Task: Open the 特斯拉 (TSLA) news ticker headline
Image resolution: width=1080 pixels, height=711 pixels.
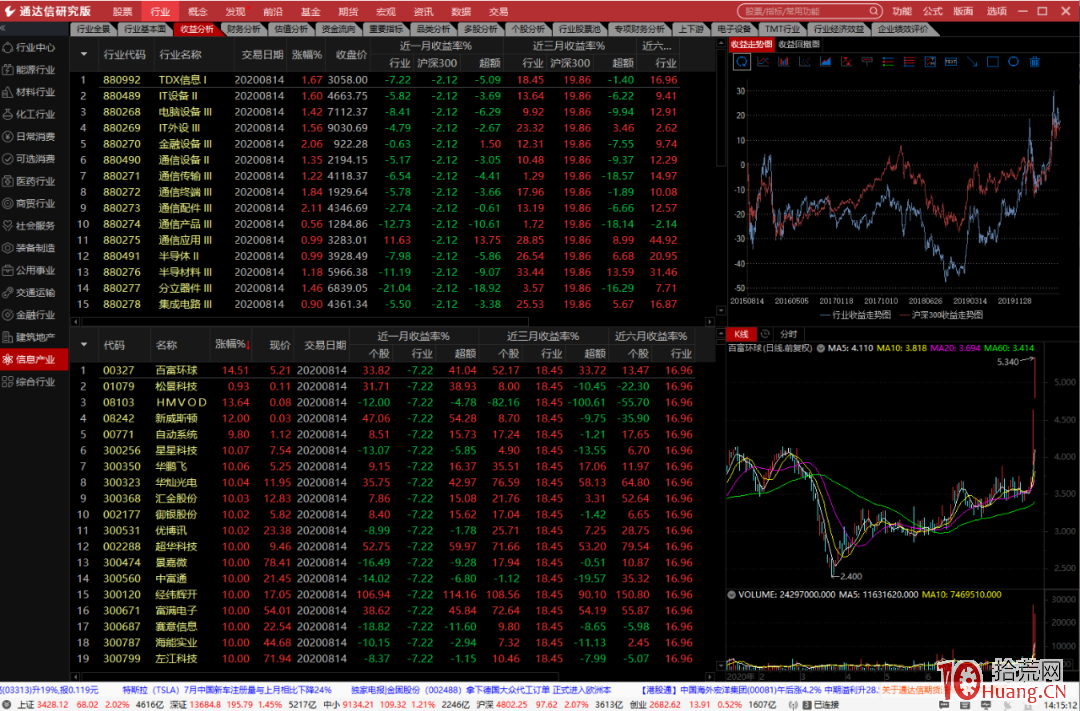Action: [227, 690]
